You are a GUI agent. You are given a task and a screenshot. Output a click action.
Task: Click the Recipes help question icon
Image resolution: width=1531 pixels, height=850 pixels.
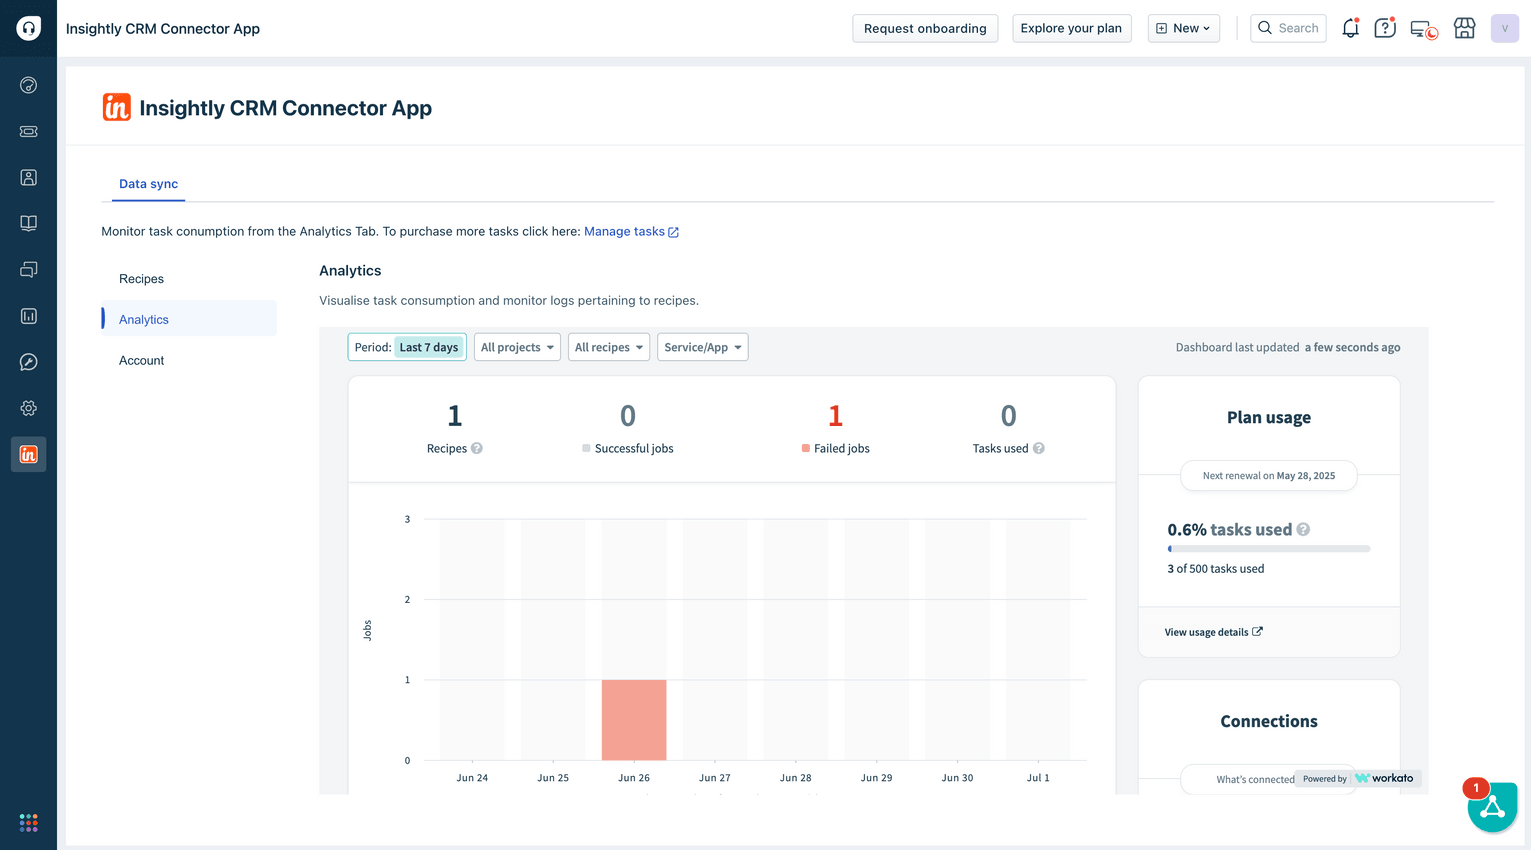tap(477, 448)
